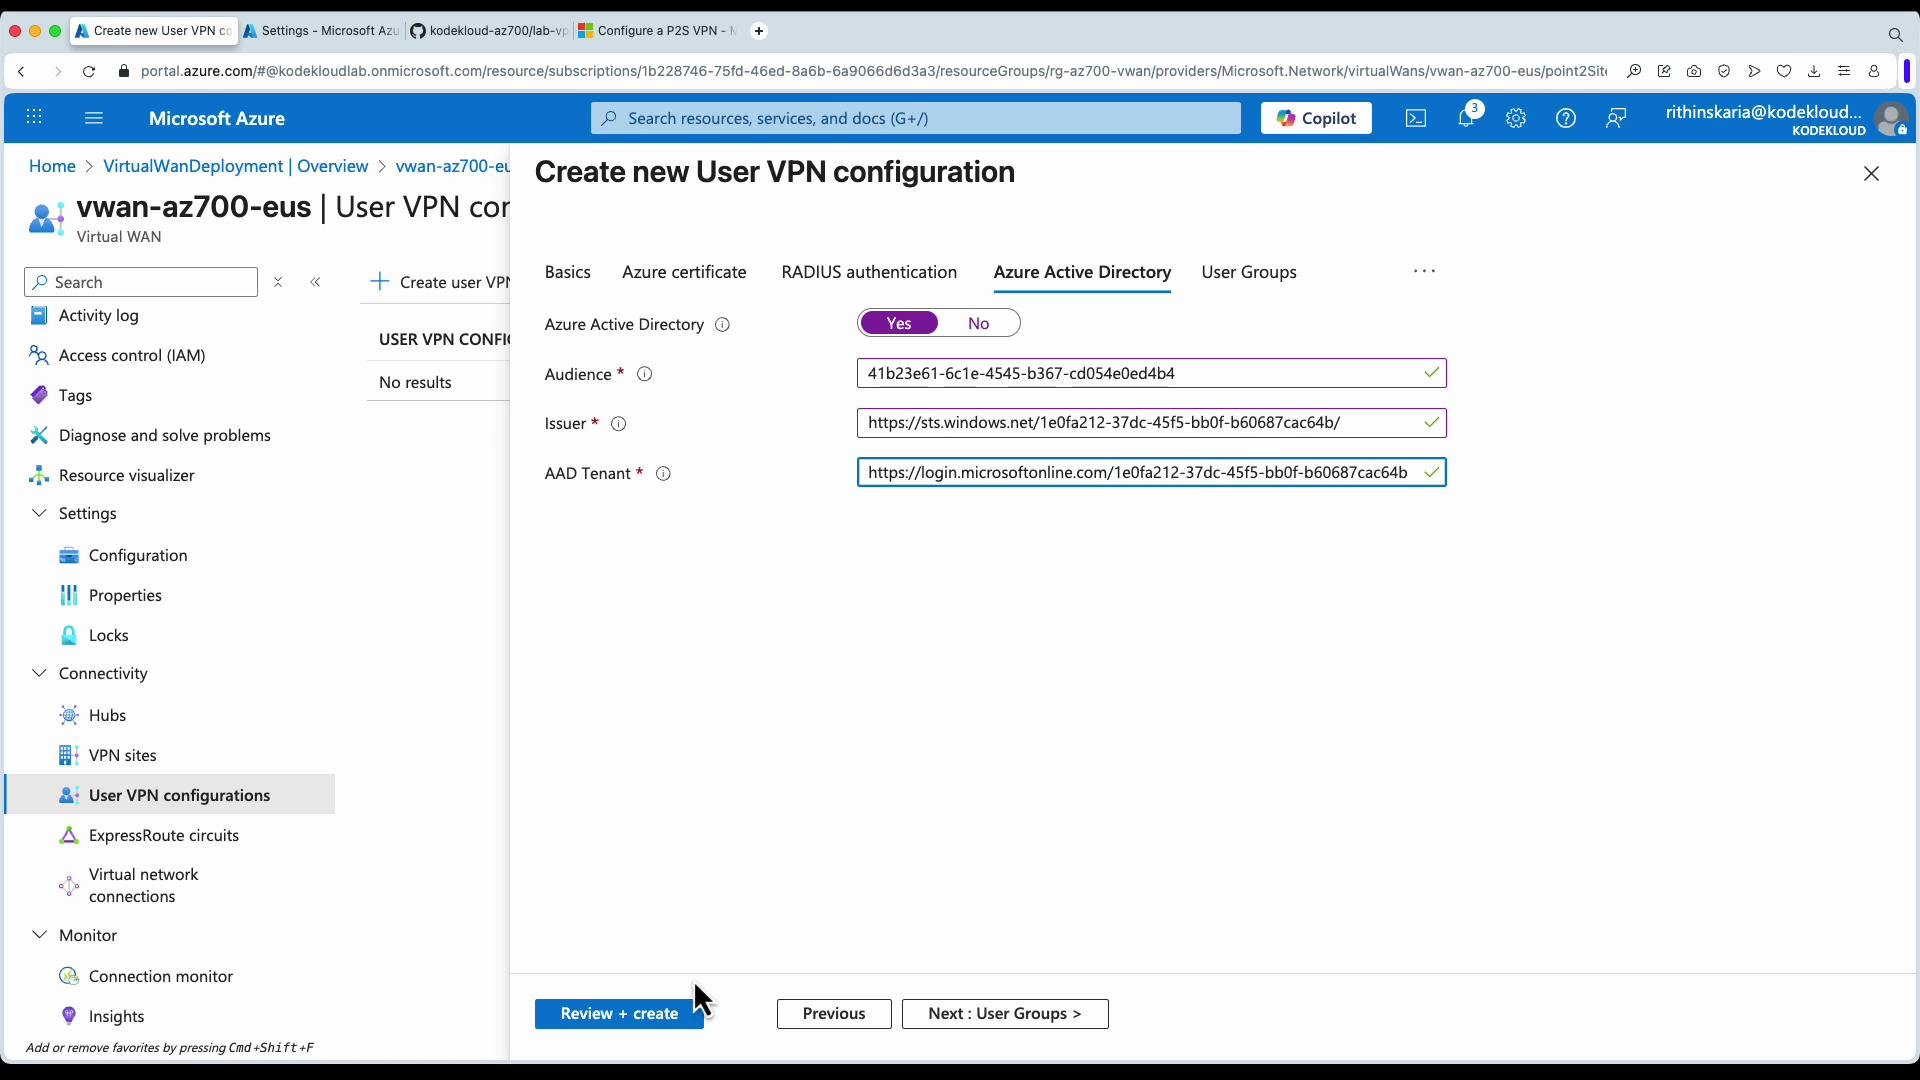Viewport: 1920px width, 1080px height.
Task: Click the Review + create button
Action: [619, 1014]
